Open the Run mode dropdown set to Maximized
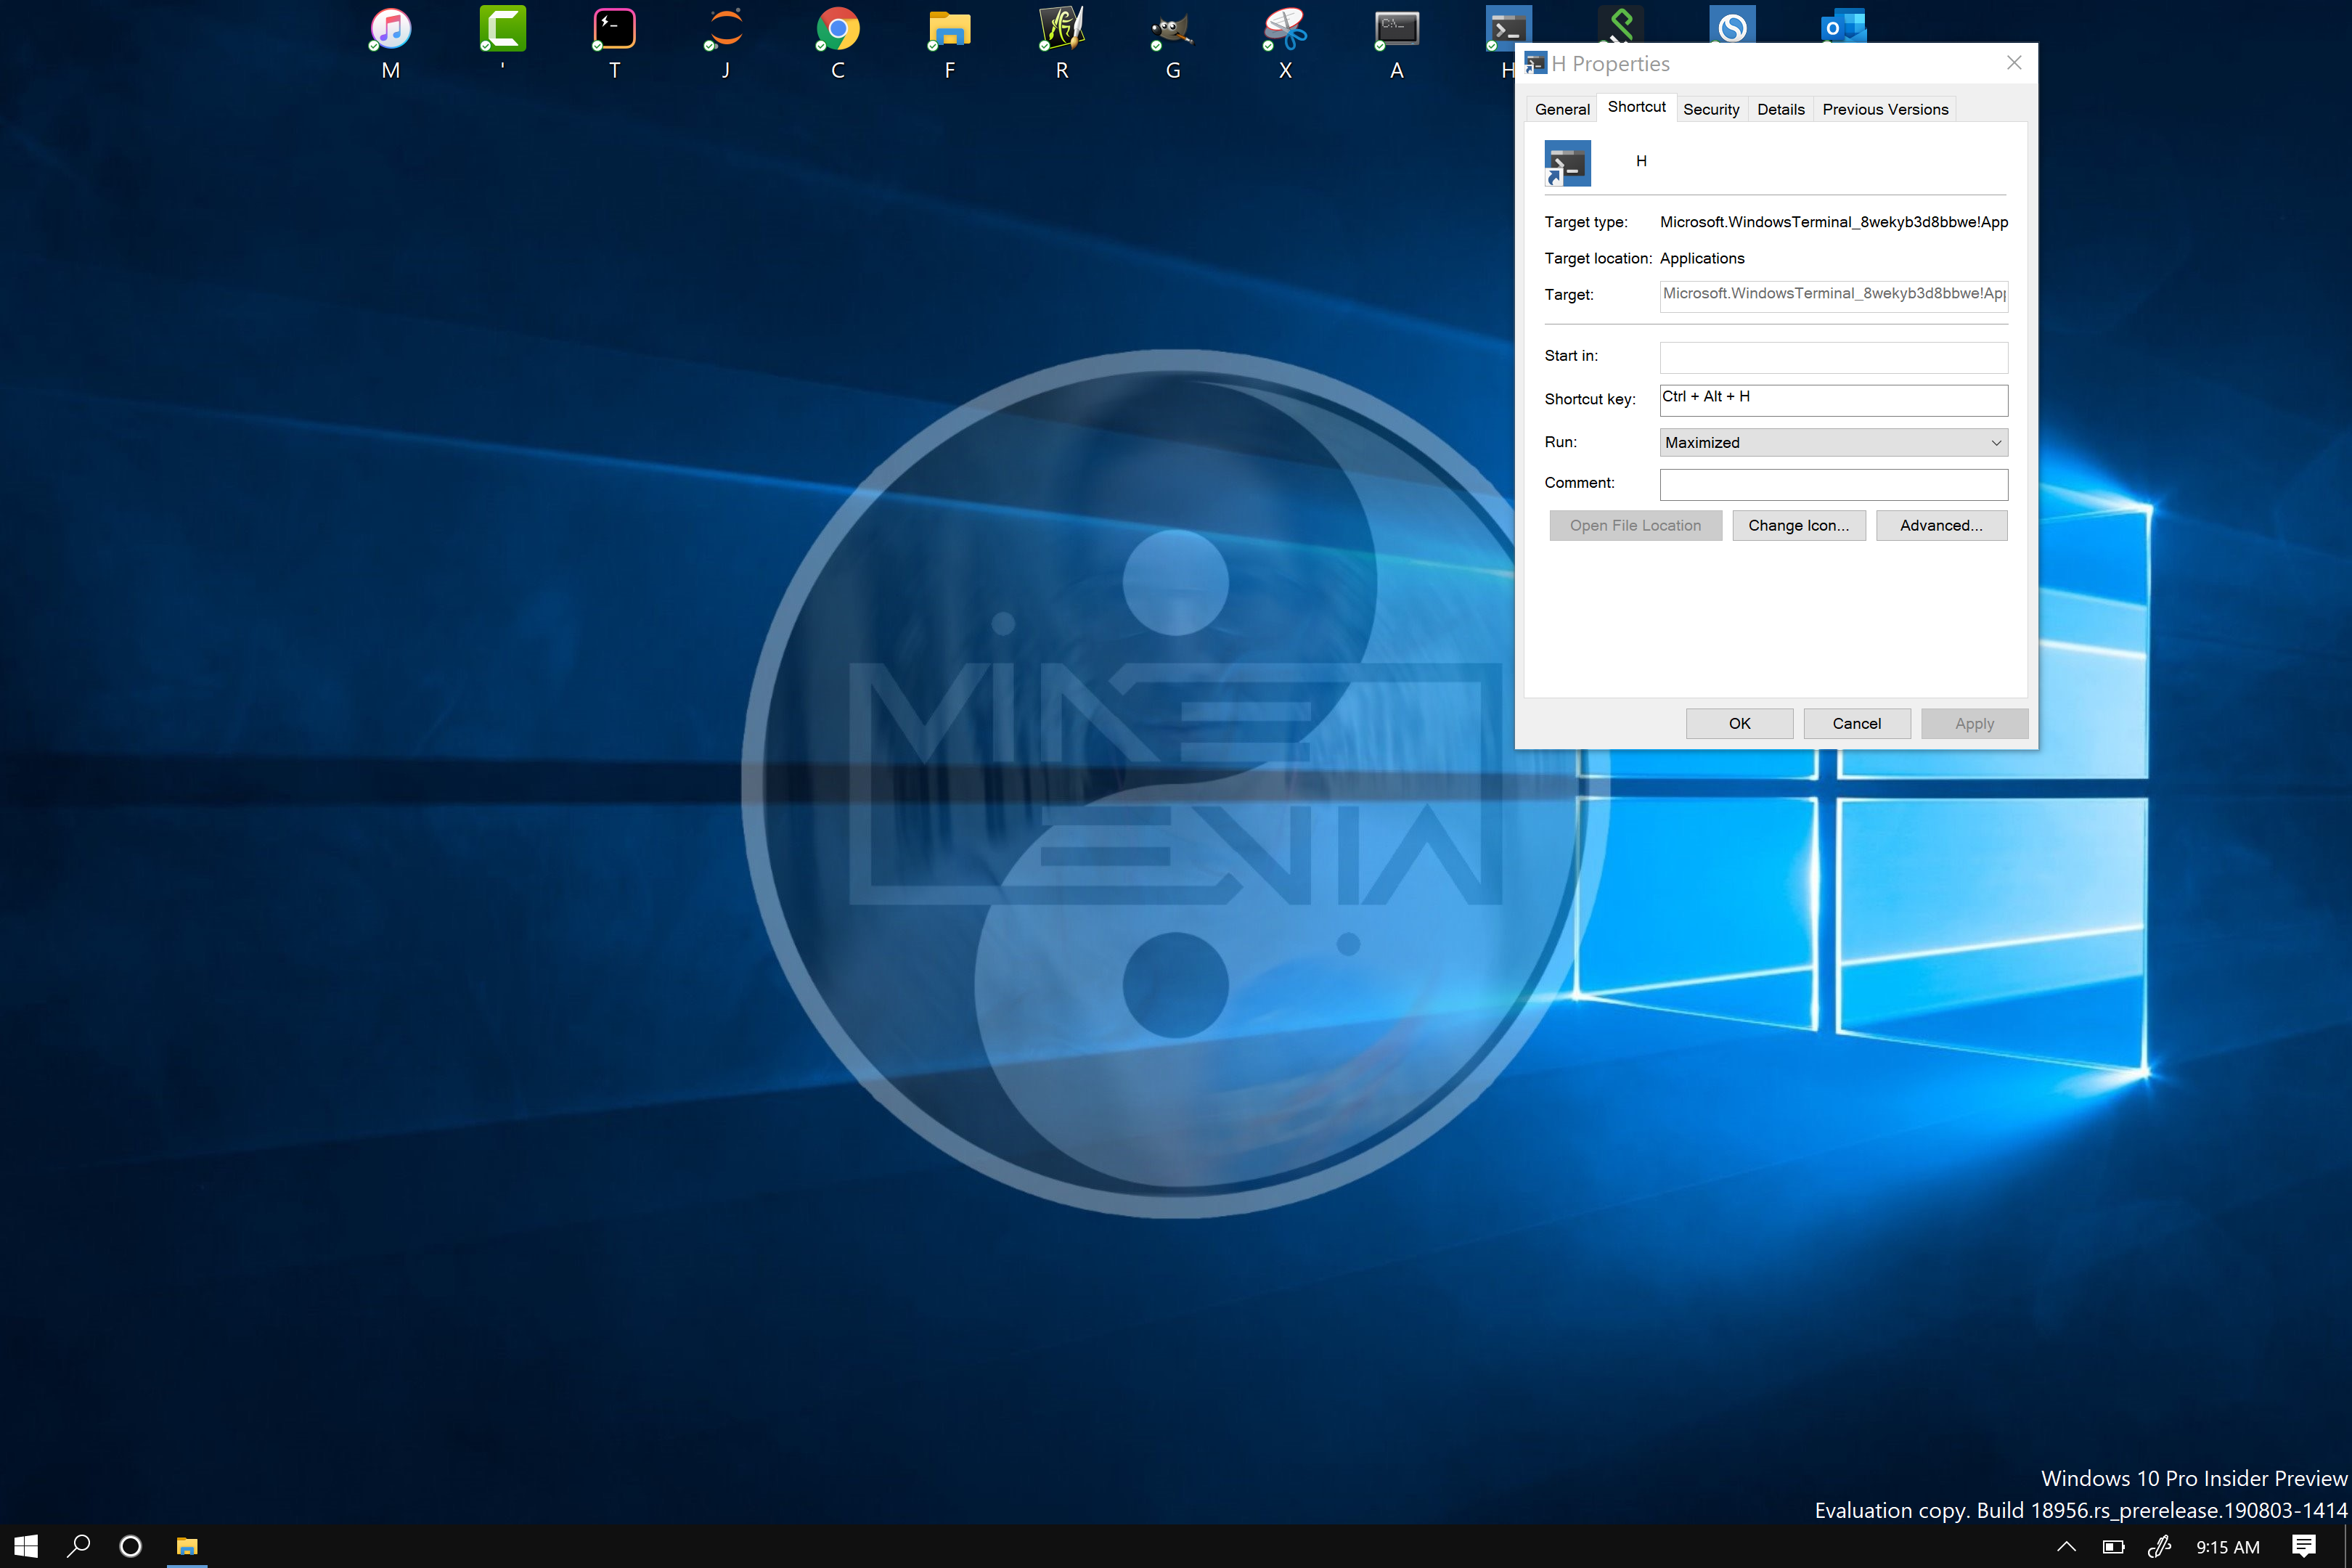 pyautogui.click(x=1832, y=442)
